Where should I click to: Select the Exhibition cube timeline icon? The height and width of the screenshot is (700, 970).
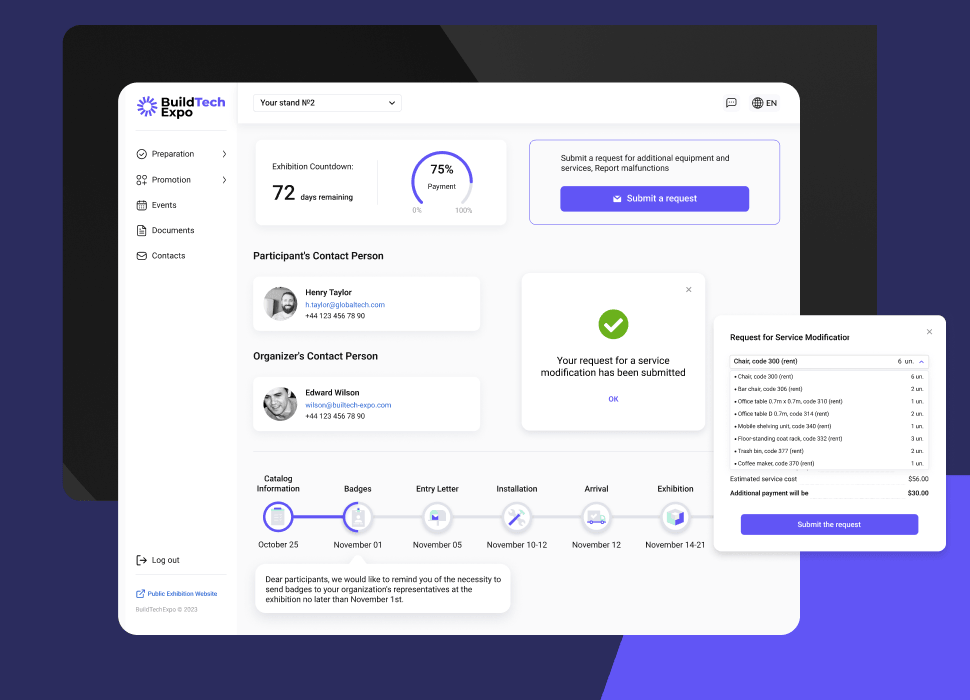(676, 517)
